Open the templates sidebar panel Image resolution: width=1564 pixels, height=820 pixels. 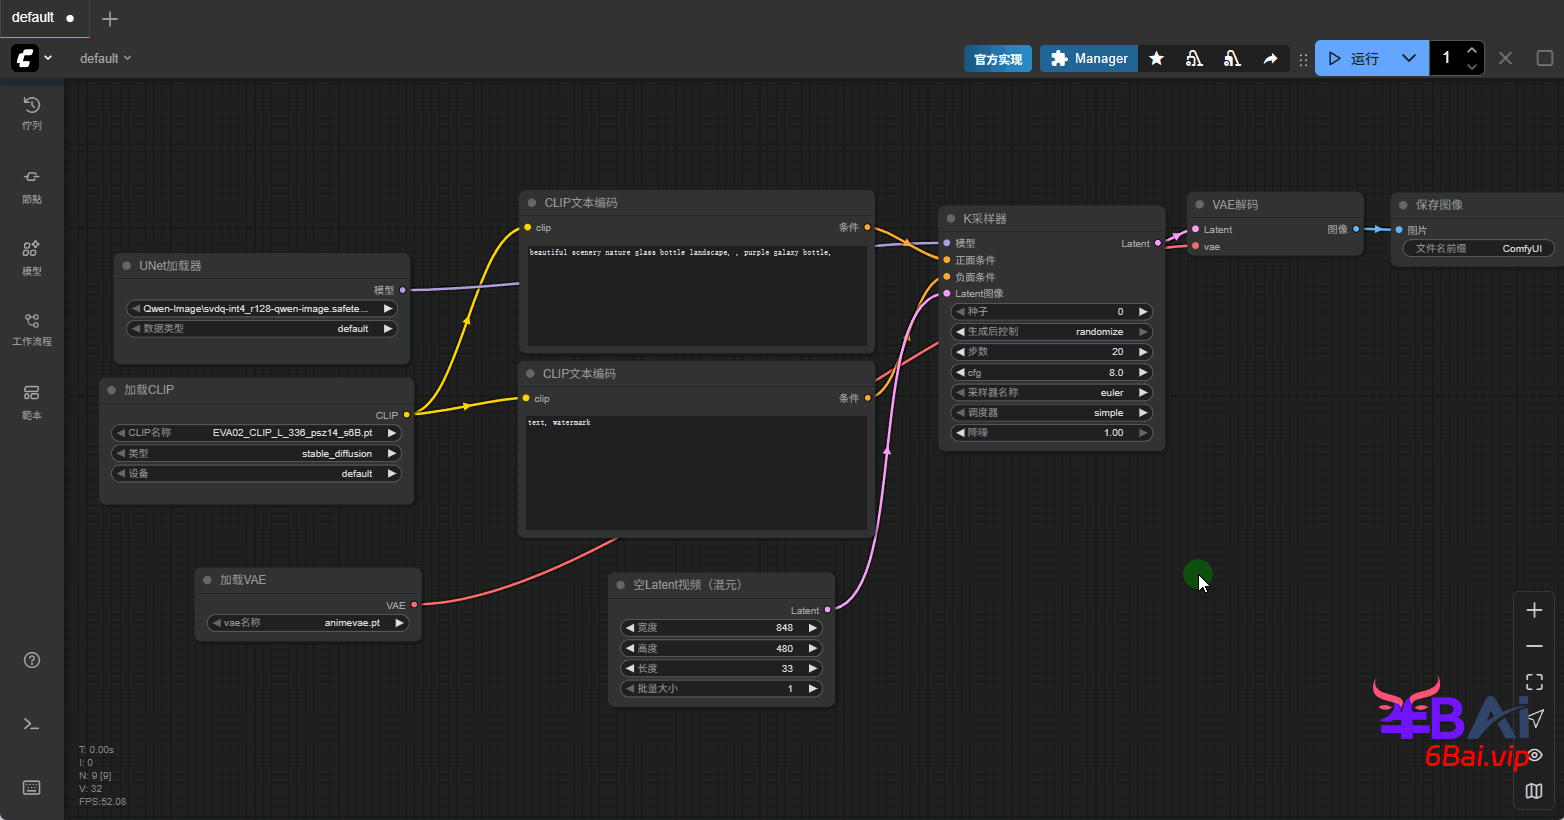tap(32, 400)
